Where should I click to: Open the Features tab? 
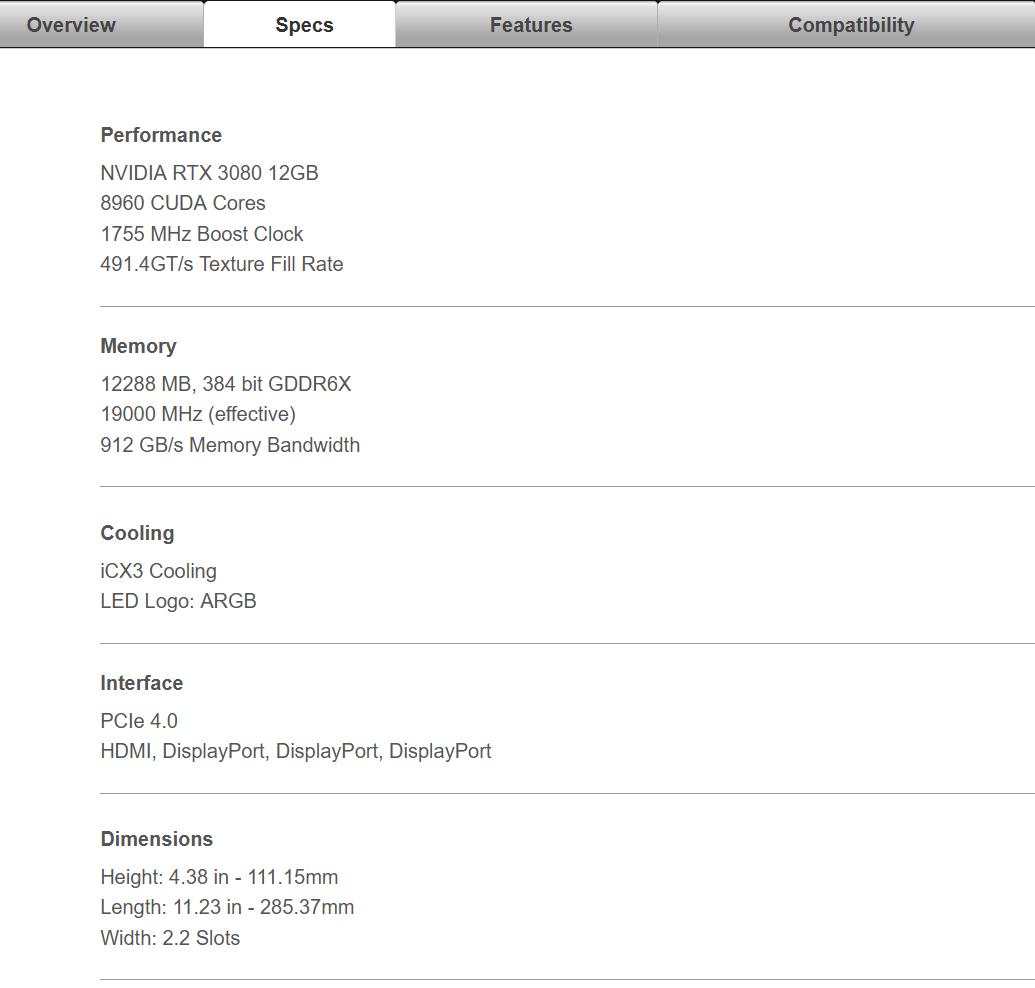(527, 24)
